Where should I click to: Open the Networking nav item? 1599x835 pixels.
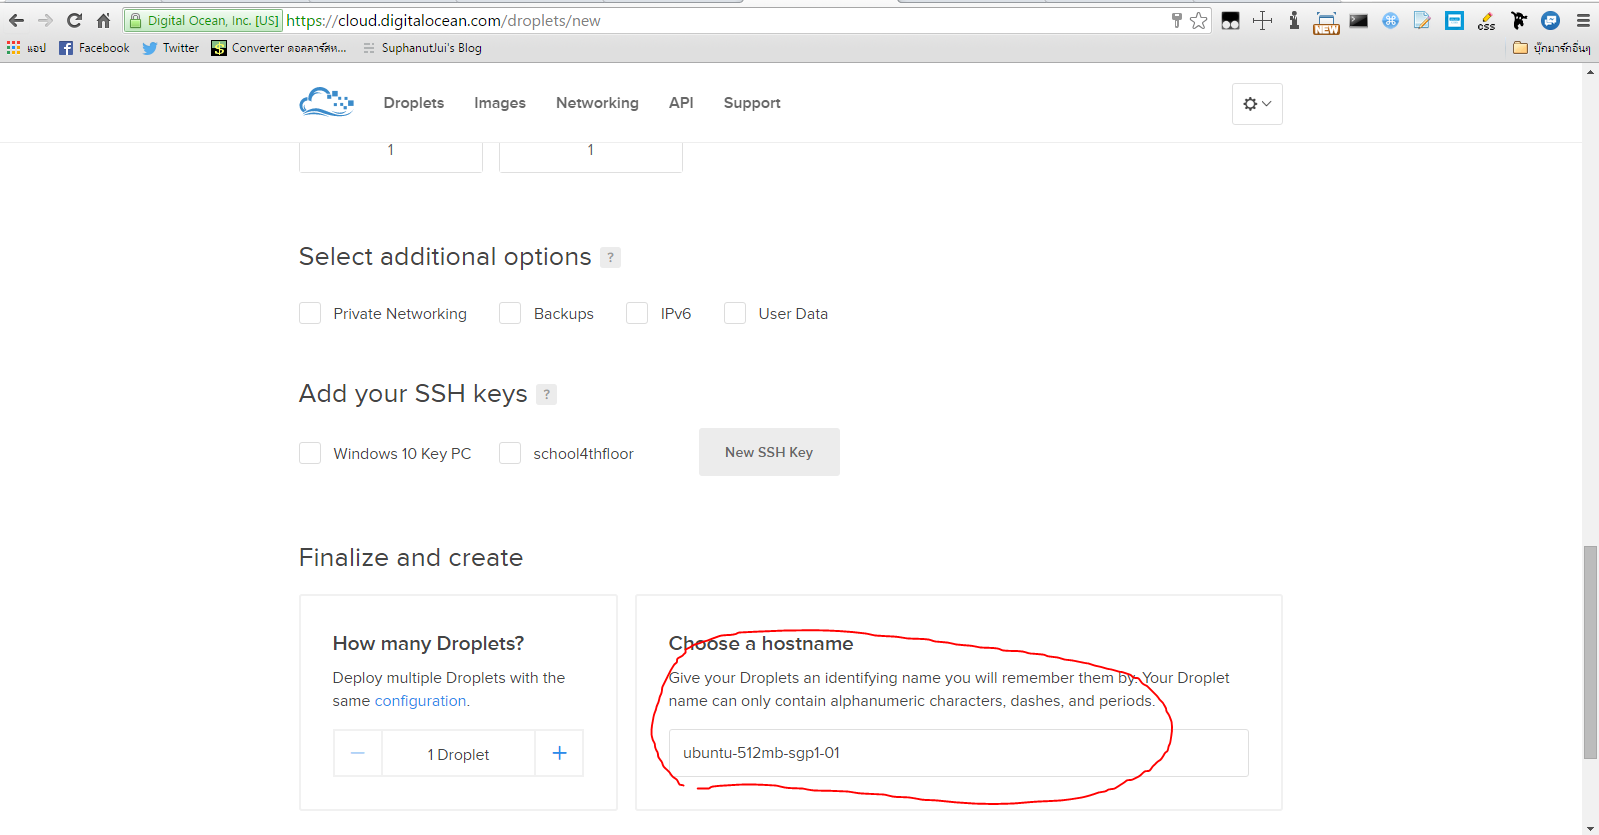597,103
